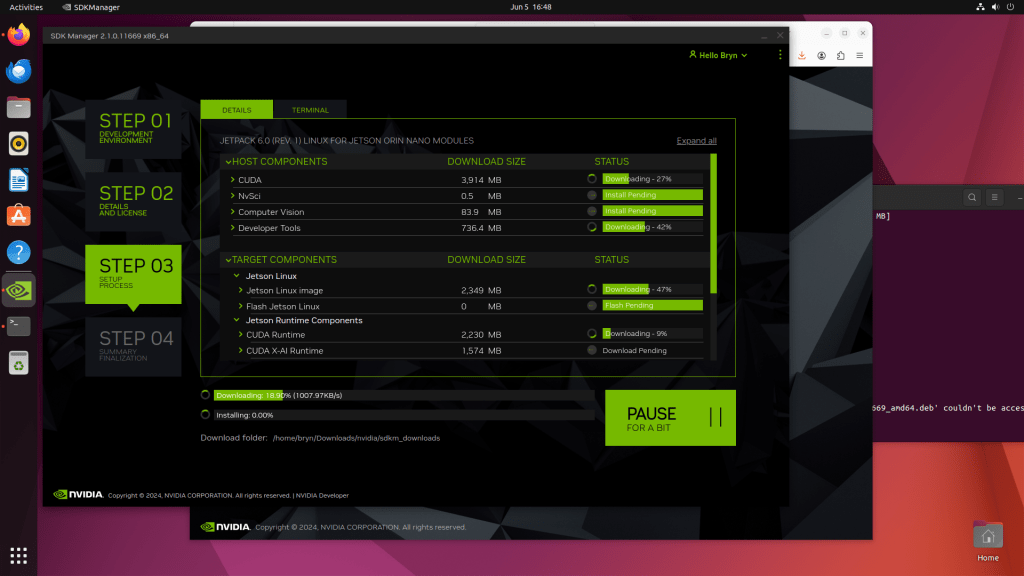1024x576 pixels.
Task: Collapse the Jetson Runtime Components group
Action: (x=238, y=320)
